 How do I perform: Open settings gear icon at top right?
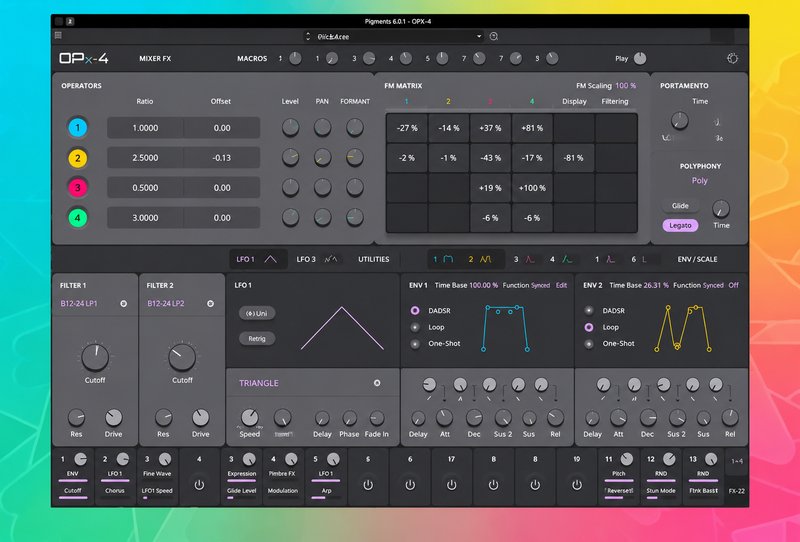(x=732, y=59)
